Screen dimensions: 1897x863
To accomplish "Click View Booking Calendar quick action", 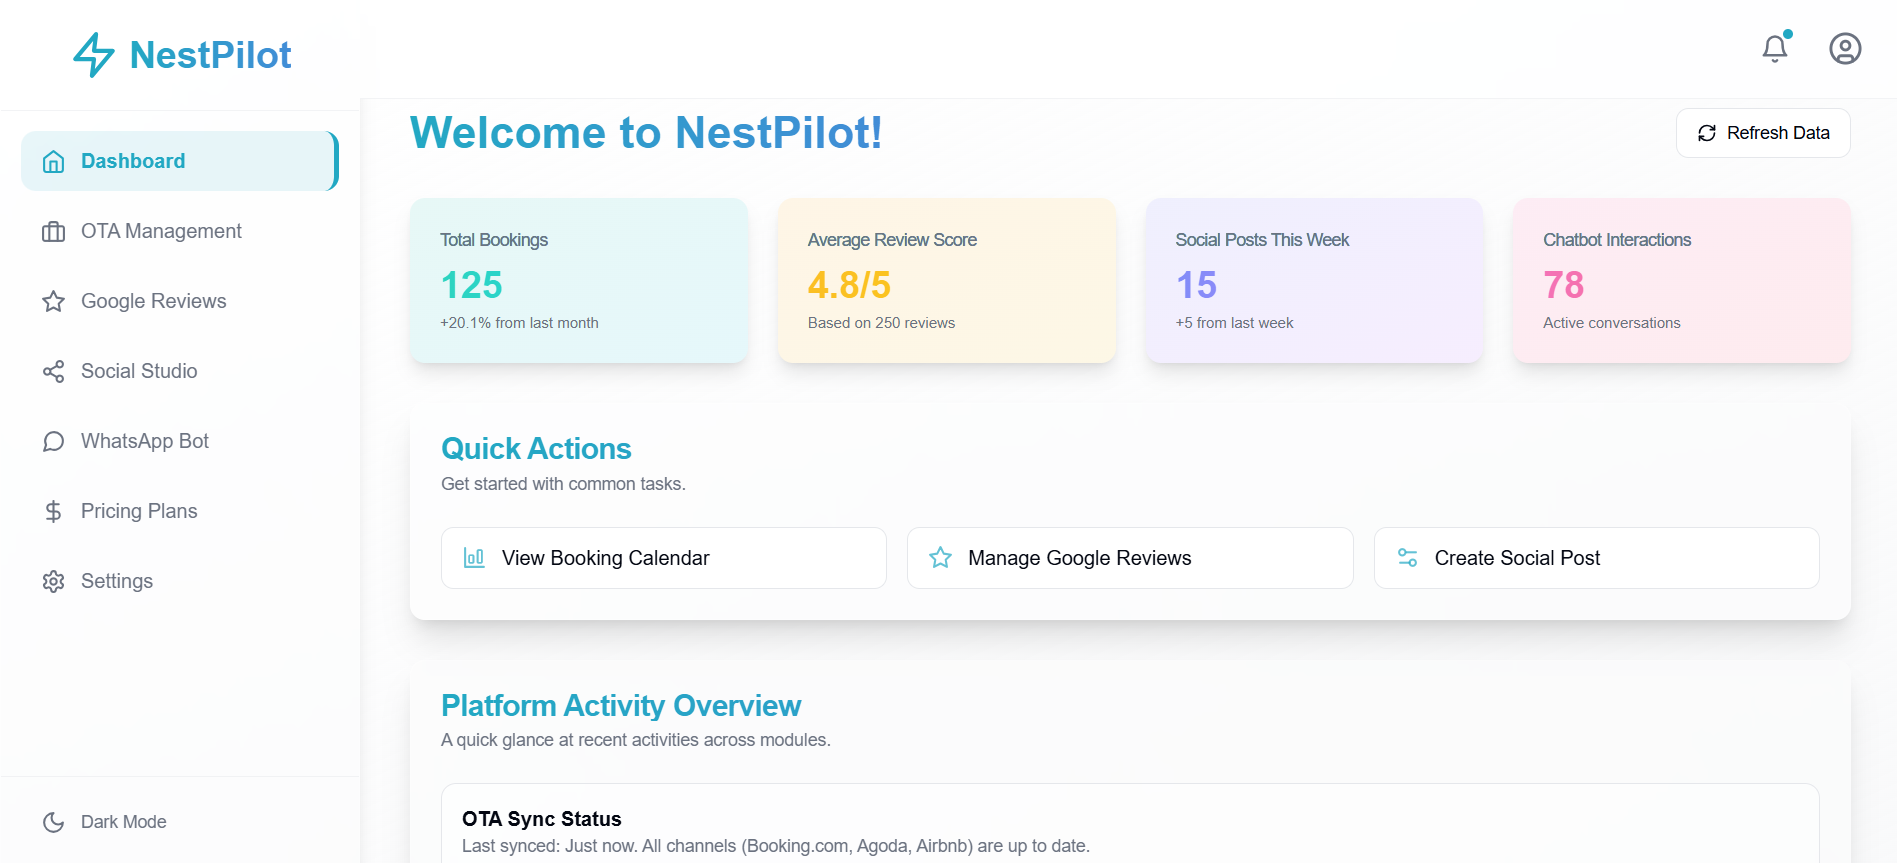I will click(x=663, y=558).
